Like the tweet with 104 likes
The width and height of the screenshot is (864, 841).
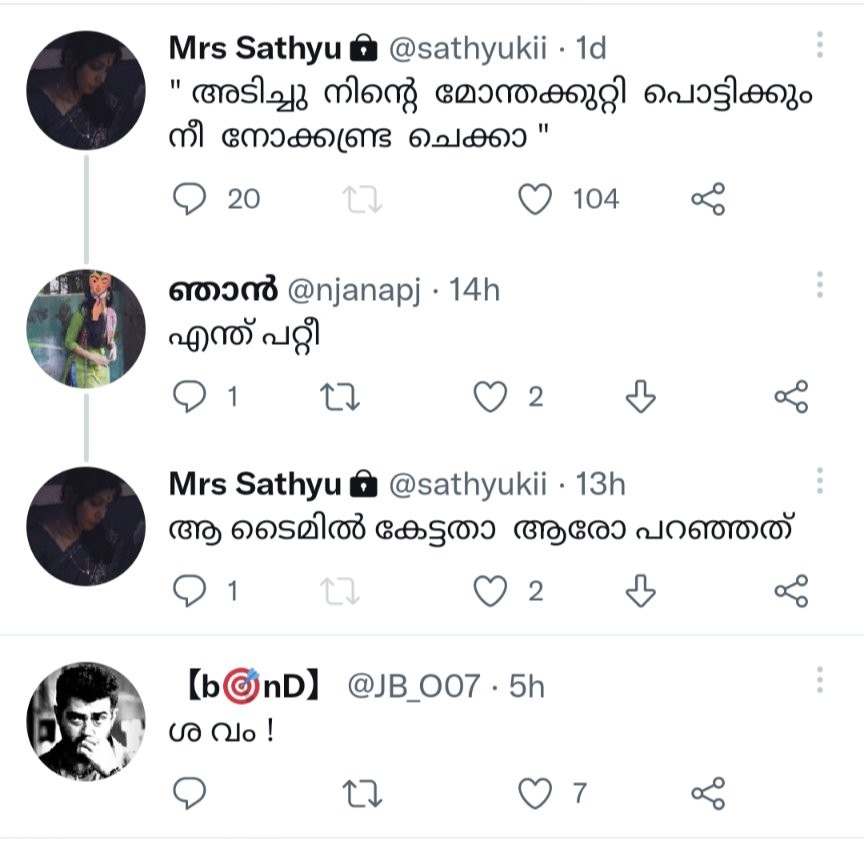pos(536,200)
